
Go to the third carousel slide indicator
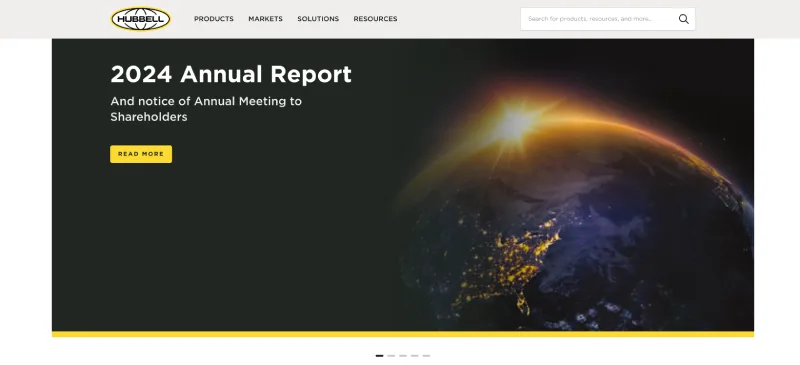[403, 356]
